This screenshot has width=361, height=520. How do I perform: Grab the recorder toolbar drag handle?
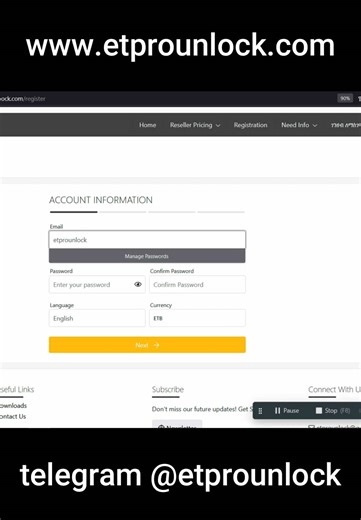(x=260, y=411)
